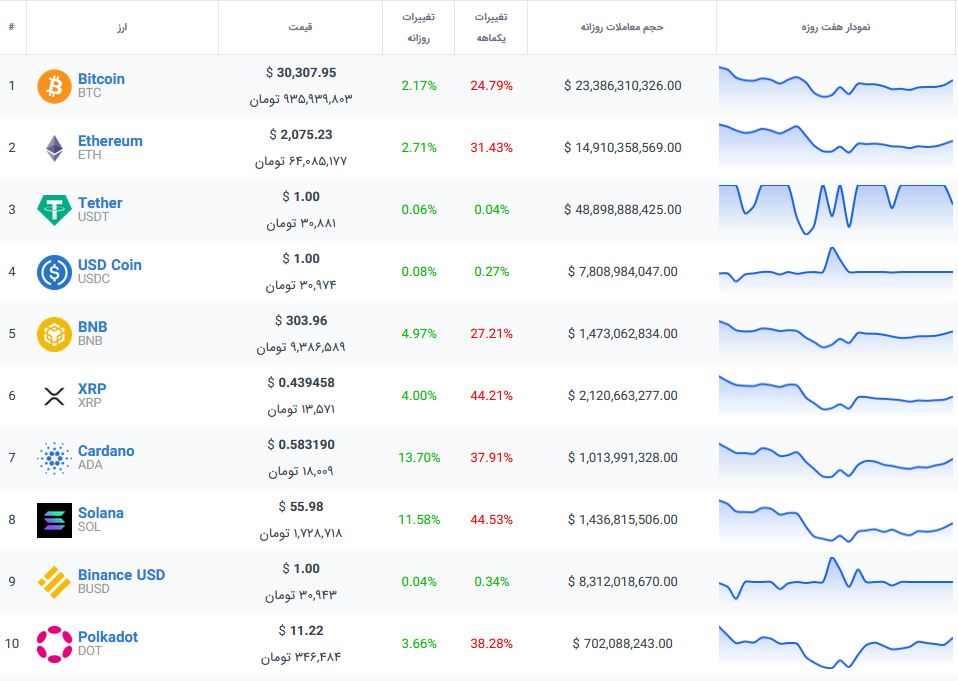
Task: Click the Cardano dotted logo icon
Action: tap(54, 458)
